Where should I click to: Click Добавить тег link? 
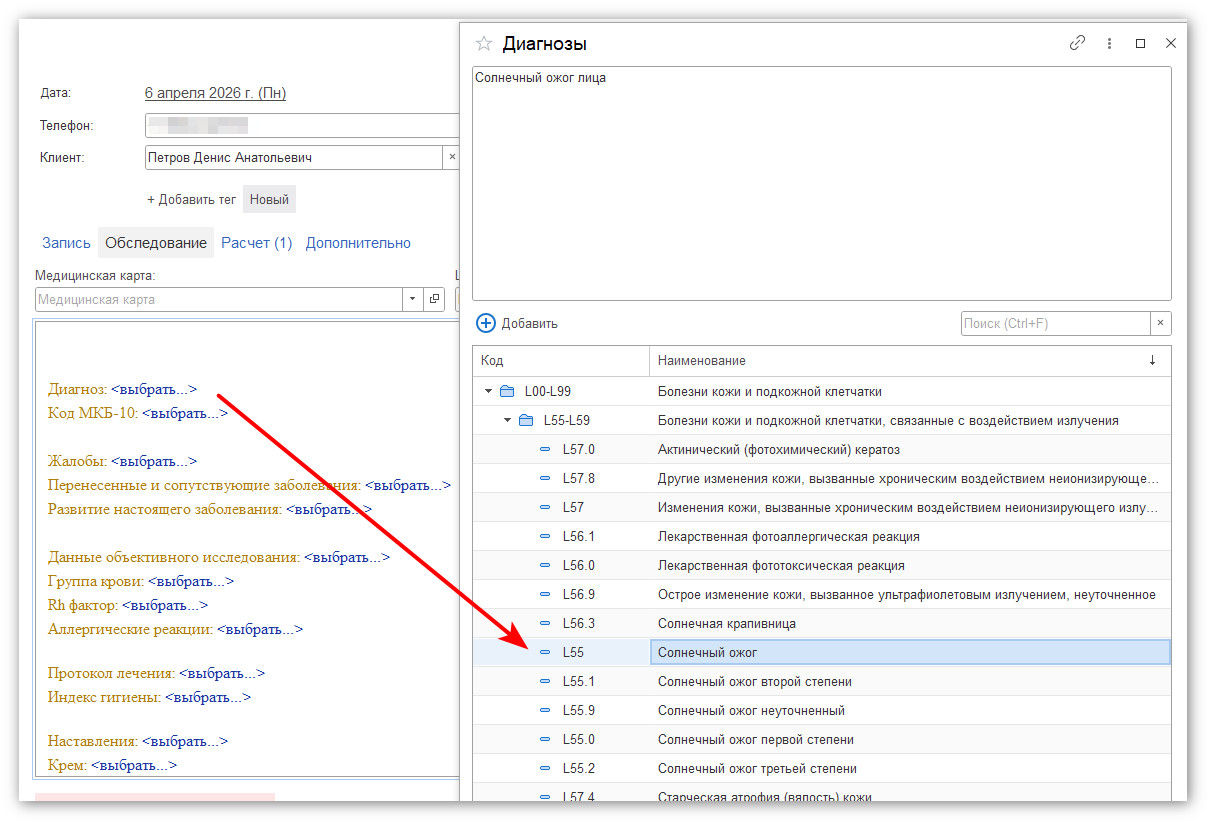pos(192,199)
